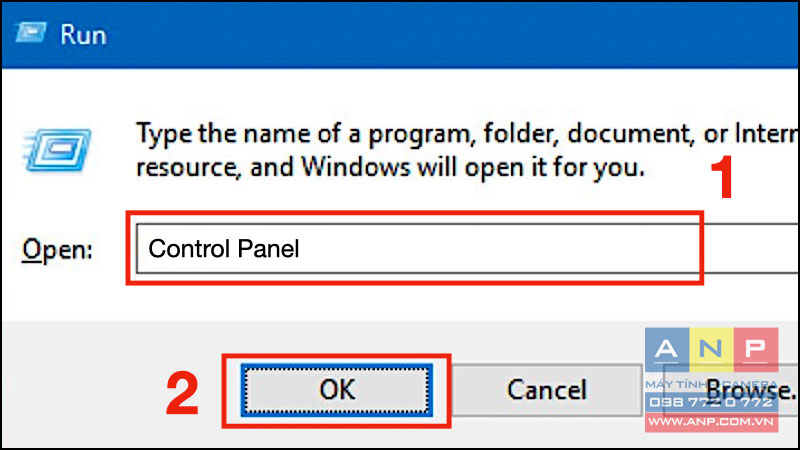This screenshot has height=450, width=800.
Task: Dismiss the dialog with Cancel button
Action: [546, 390]
